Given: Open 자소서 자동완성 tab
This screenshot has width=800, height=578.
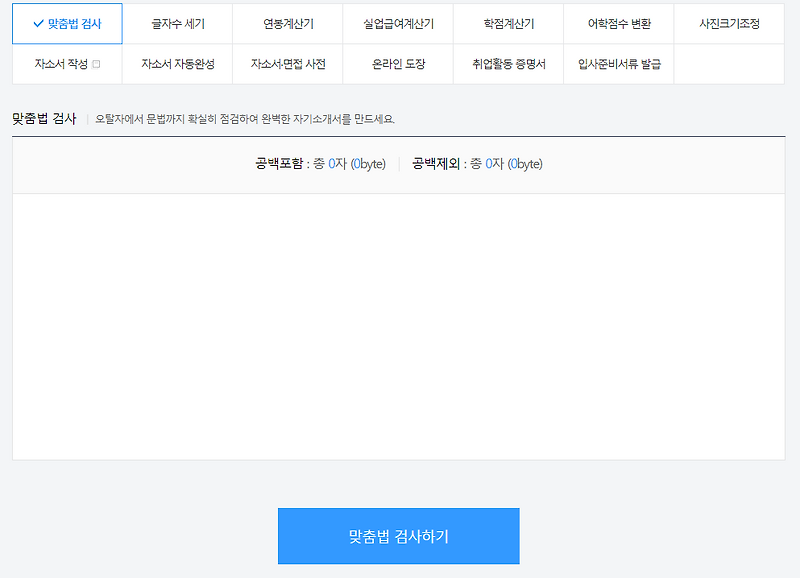Looking at the screenshot, I should click(x=178, y=64).
